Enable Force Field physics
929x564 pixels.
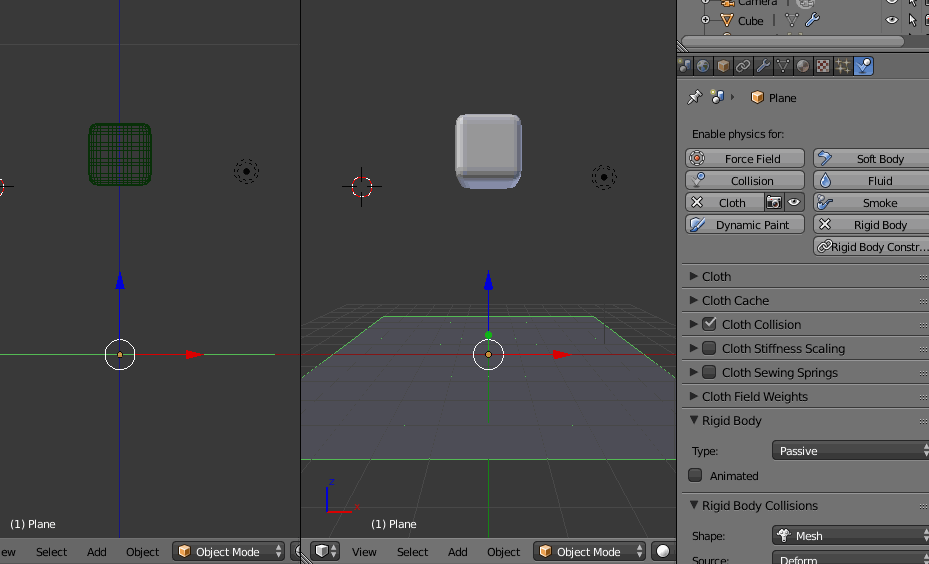745,159
